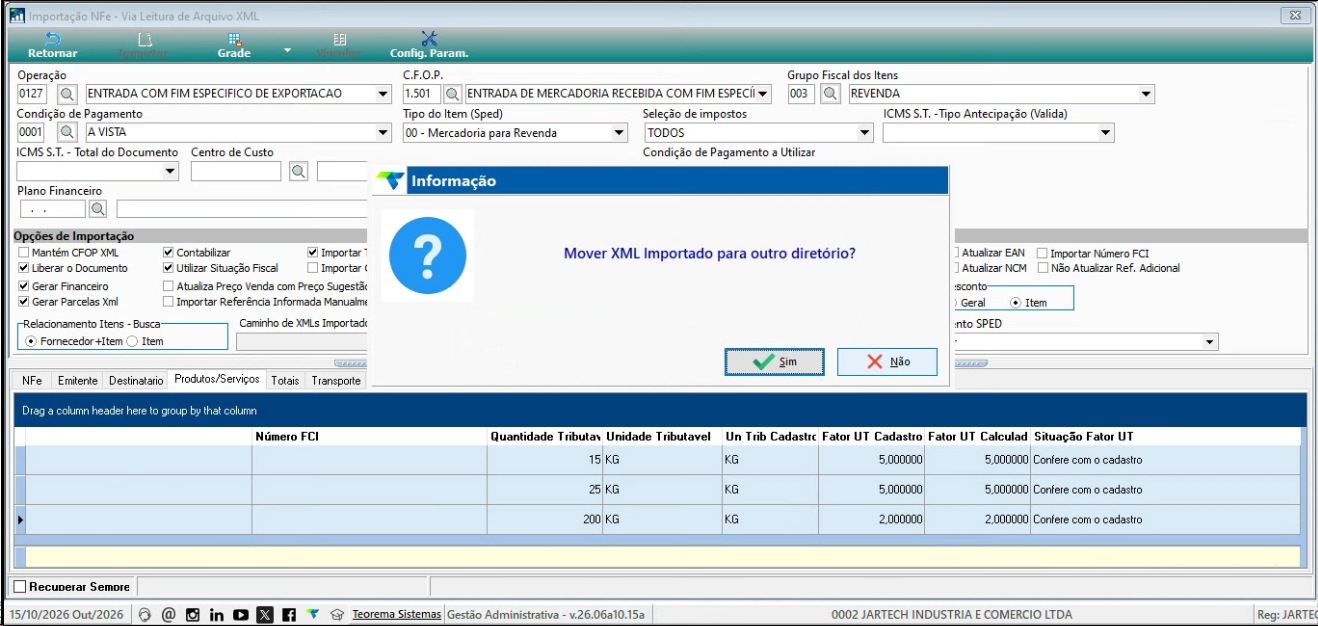Open the Tipo do Item (Sped) dropdown
Screen dimensions: 1318x626
pos(619,131)
